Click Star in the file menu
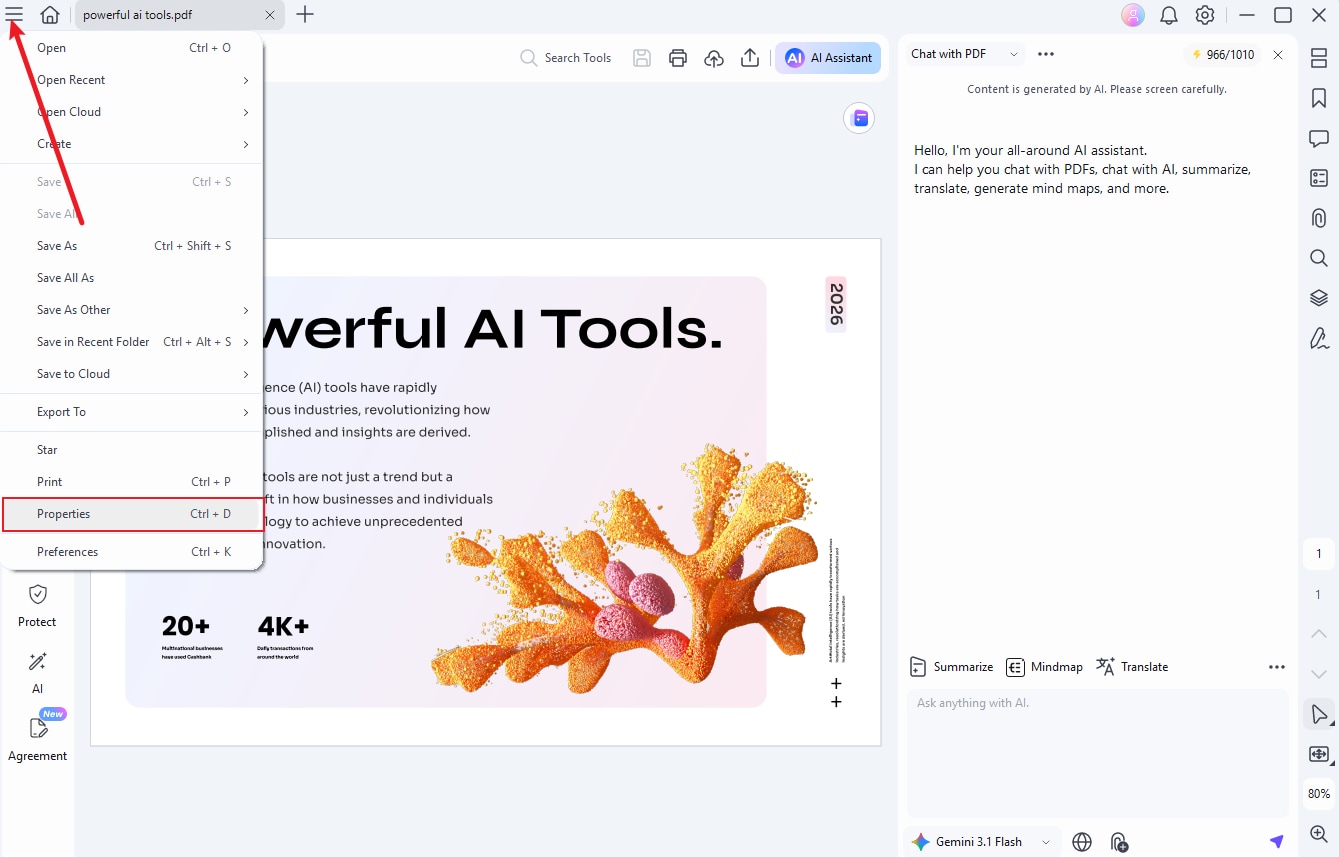The height and width of the screenshot is (857, 1339). [131, 450]
